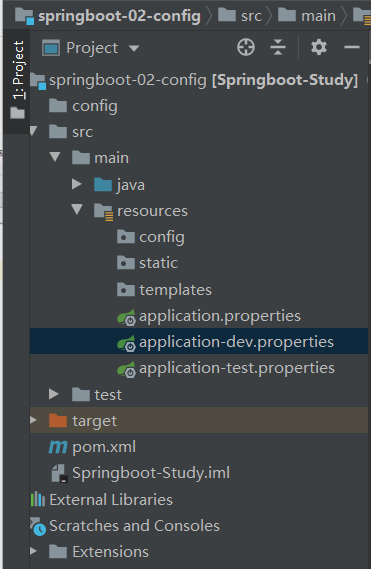Screen dimensions: 371x569
Task: Collapse the main folder arrow
Action: click(x=55, y=157)
